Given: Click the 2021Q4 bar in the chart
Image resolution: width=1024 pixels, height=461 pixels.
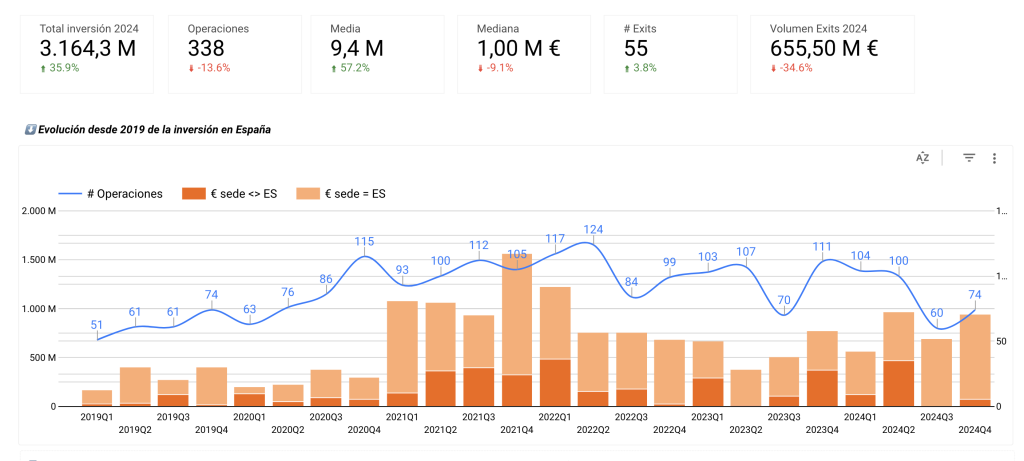Looking at the screenshot, I should coord(517,330).
